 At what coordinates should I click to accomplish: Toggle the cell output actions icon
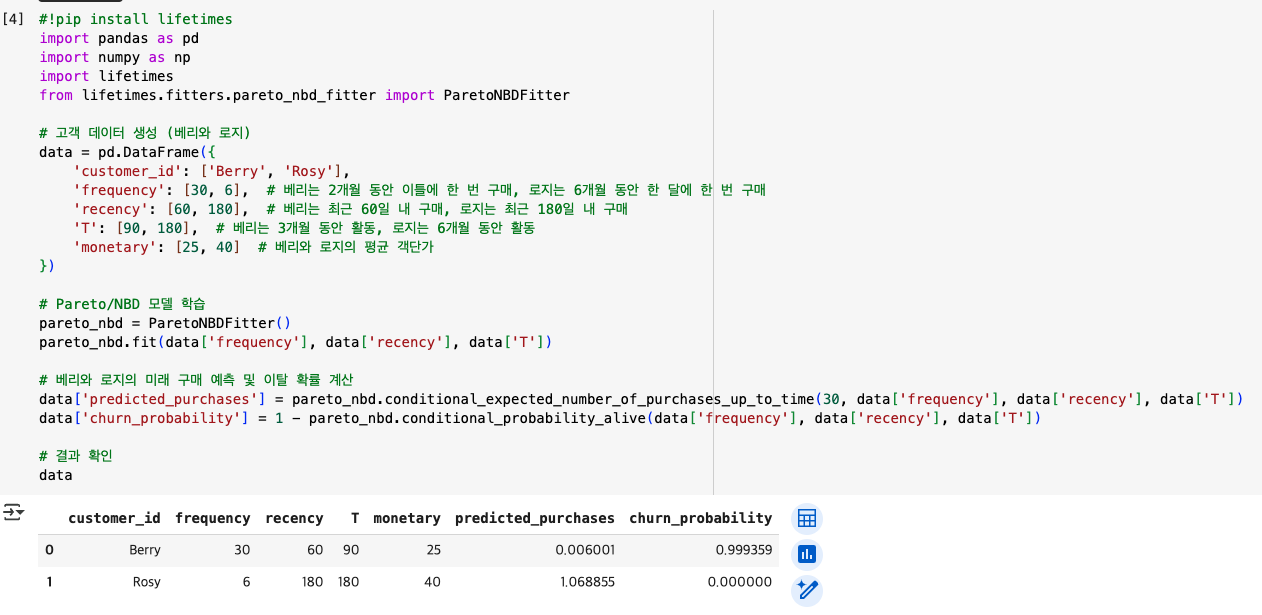point(13,511)
